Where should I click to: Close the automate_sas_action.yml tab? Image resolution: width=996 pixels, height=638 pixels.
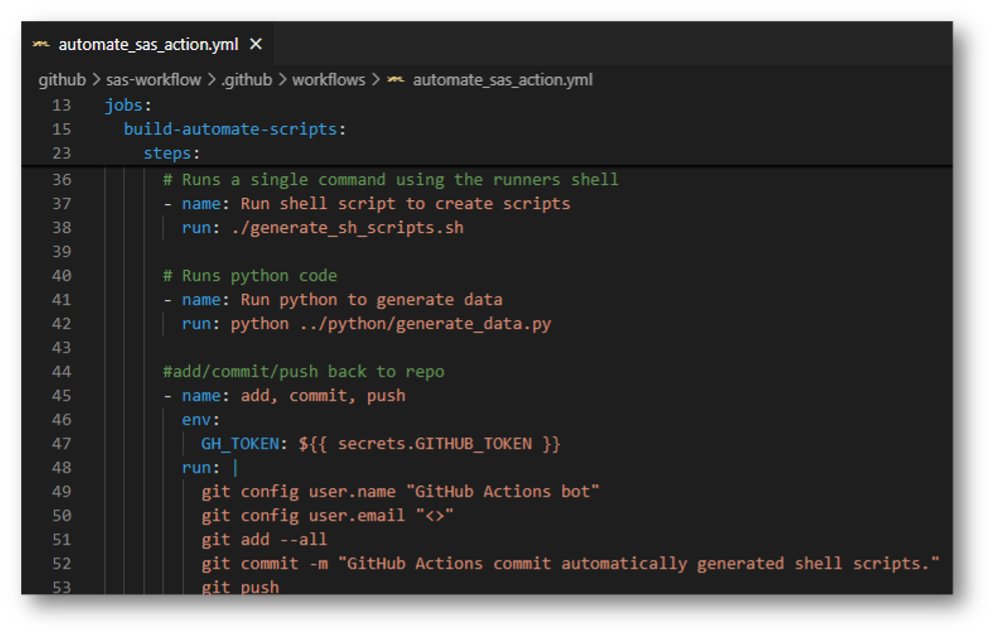[x=256, y=44]
